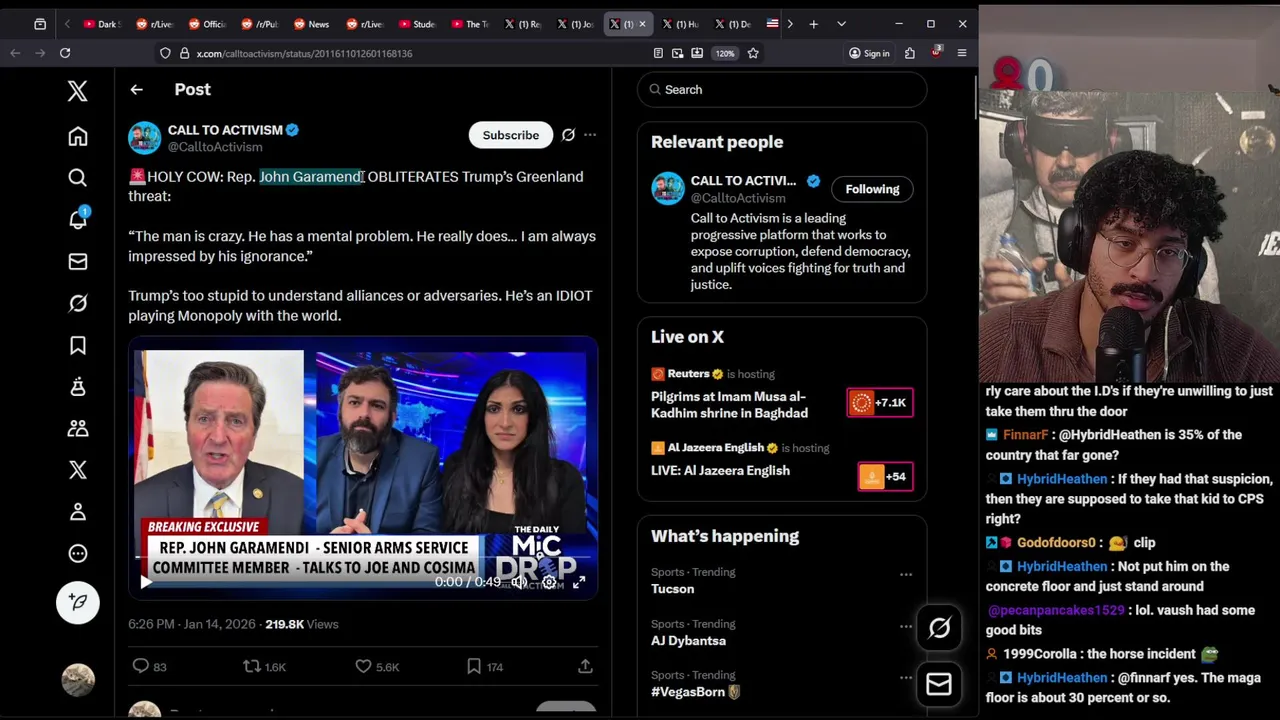
Task: Click the Search input field
Action: click(781, 89)
